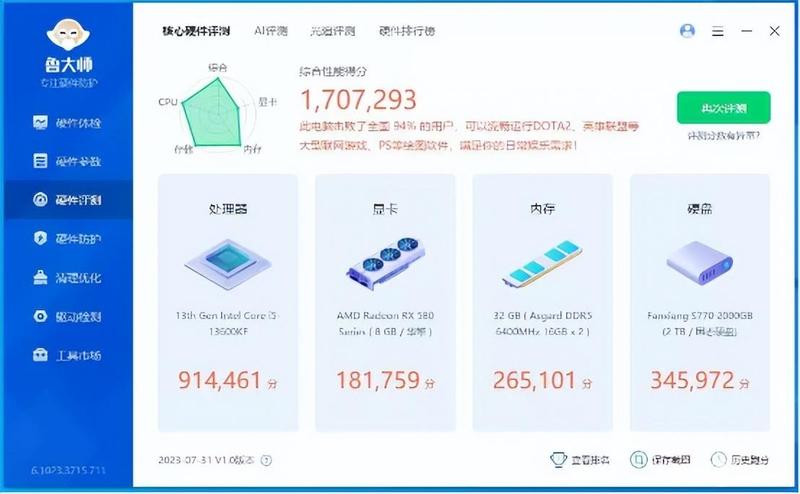Screen dimensions: 800x494
Task: Open the 历史得分 link
Action: [x=749, y=460]
